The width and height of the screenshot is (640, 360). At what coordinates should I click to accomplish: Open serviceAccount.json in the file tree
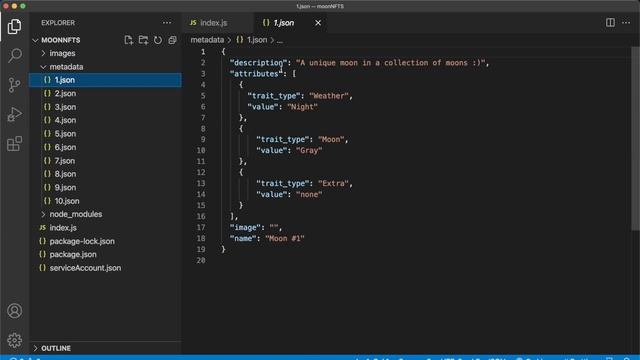tap(105, 268)
